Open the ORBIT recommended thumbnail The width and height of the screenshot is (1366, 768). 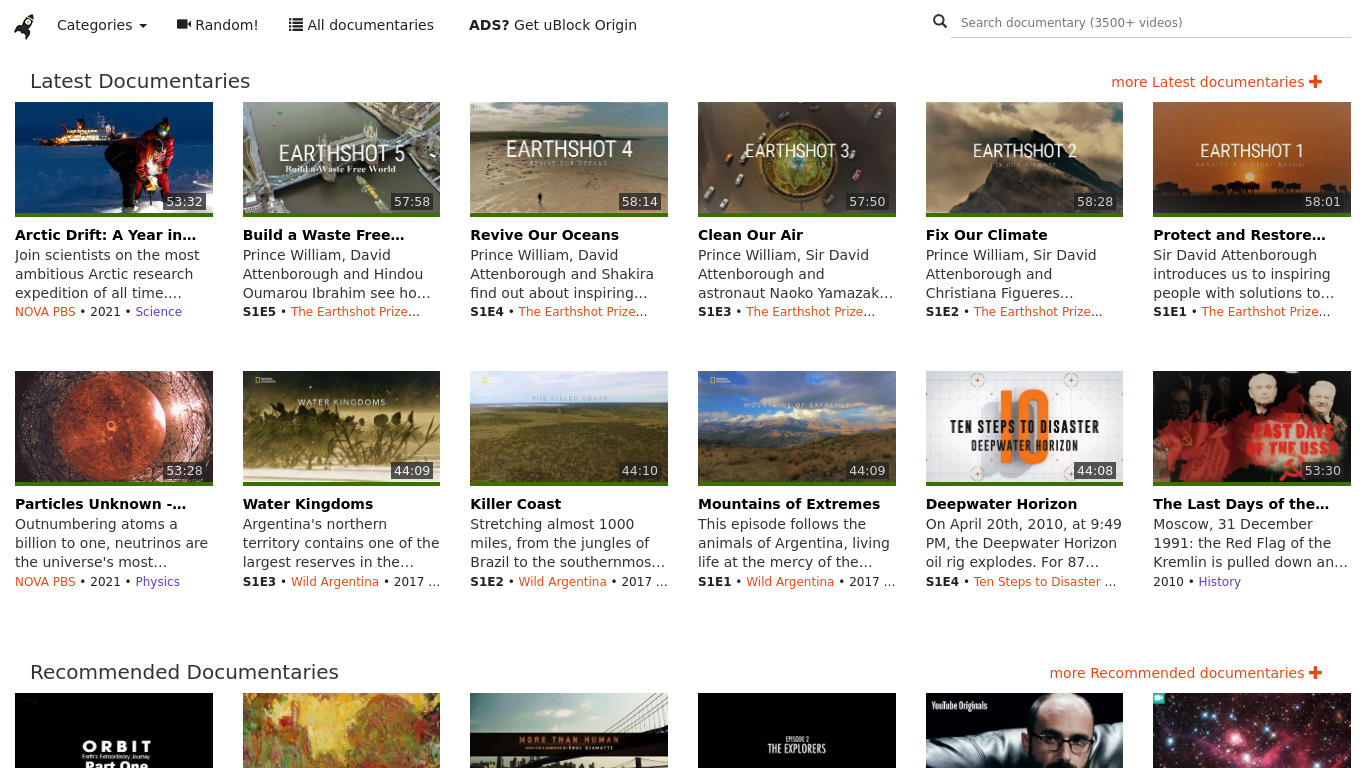(114, 731)
